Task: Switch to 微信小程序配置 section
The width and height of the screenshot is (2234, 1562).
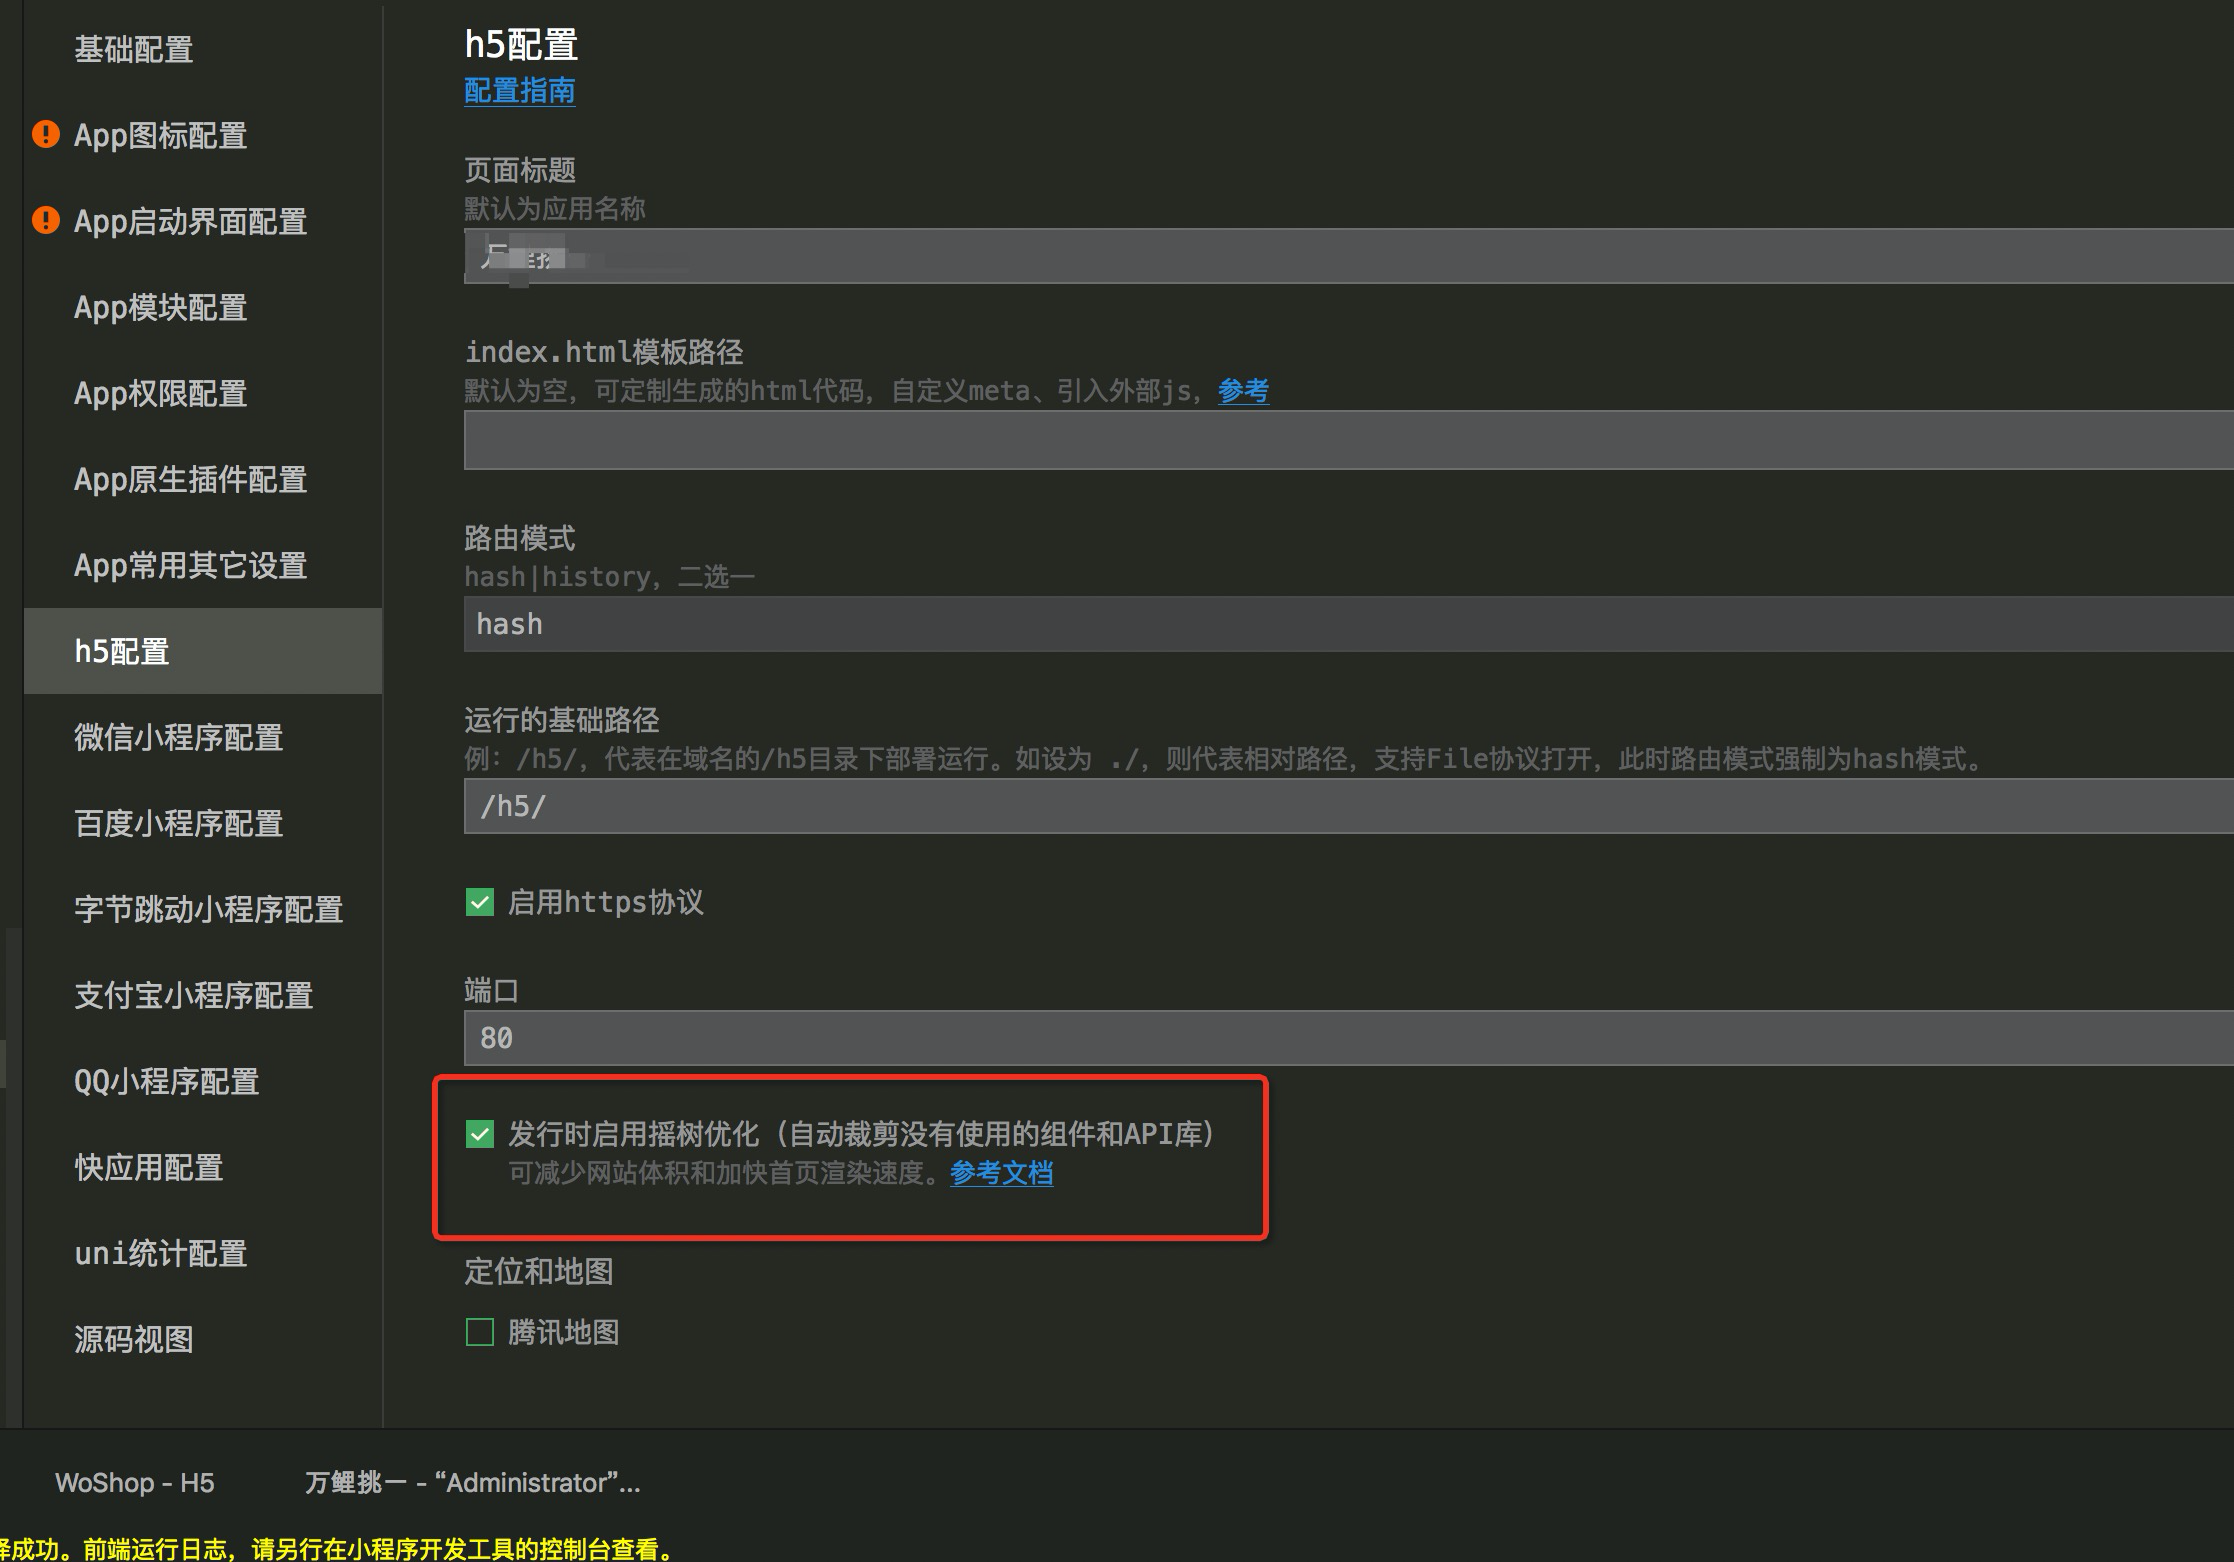Action: click(178, 737)
